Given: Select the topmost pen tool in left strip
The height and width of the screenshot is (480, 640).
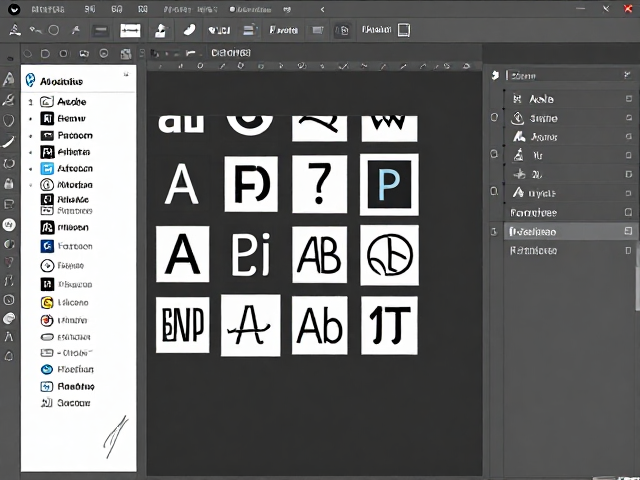Looking at the screenshot, I should (9, 79).
